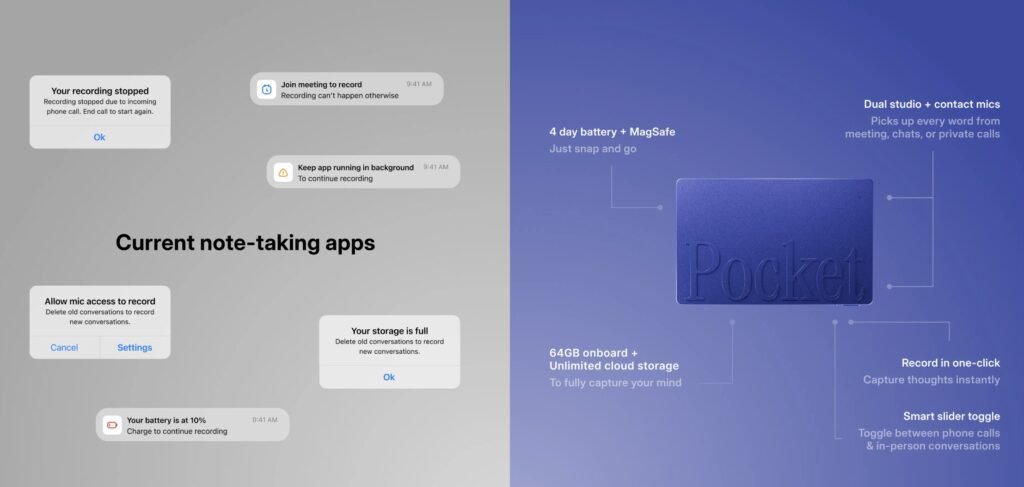The image size is (1024, 487).
Task: Click the Pocket device image
Action: (775, 242)
